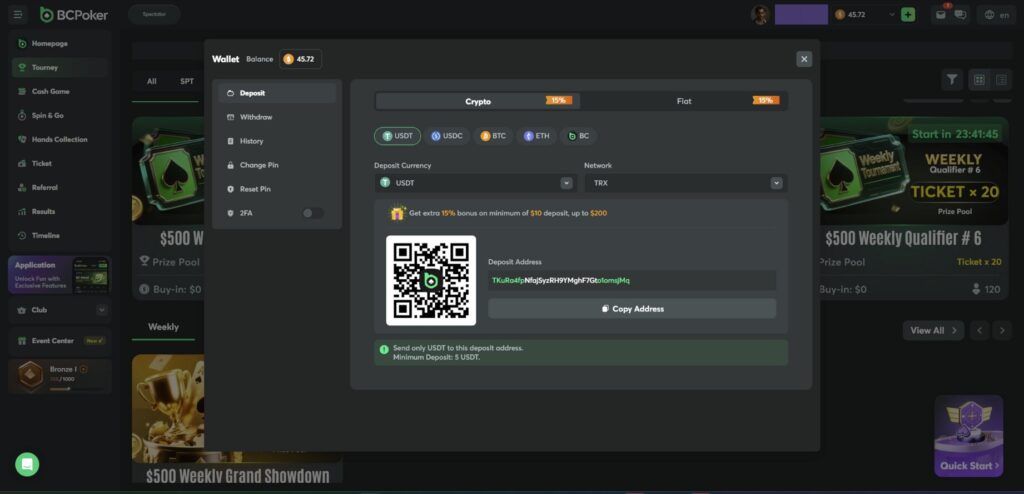Screen dimensions: 1024x494
Task: Switch to the Crypto tab
Action: click(478, 101)
